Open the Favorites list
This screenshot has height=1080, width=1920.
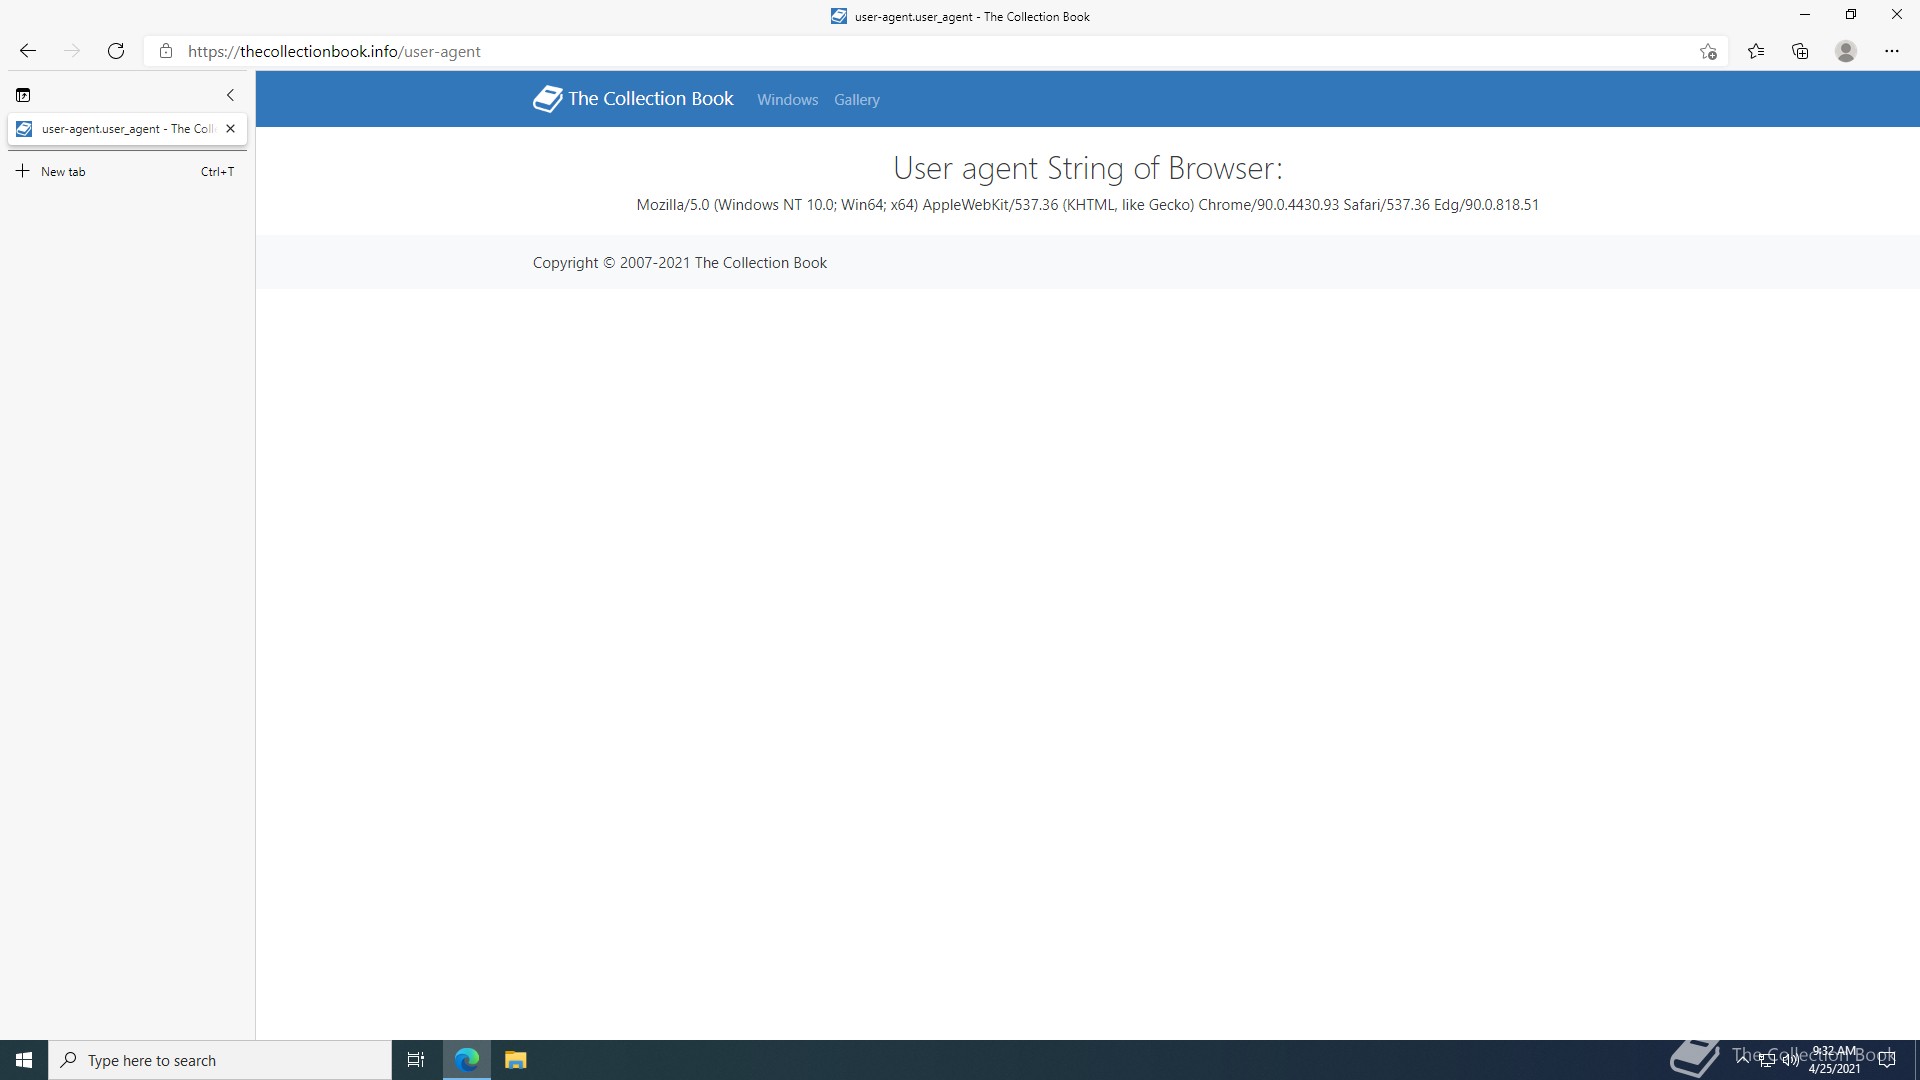coord(1756,51)
